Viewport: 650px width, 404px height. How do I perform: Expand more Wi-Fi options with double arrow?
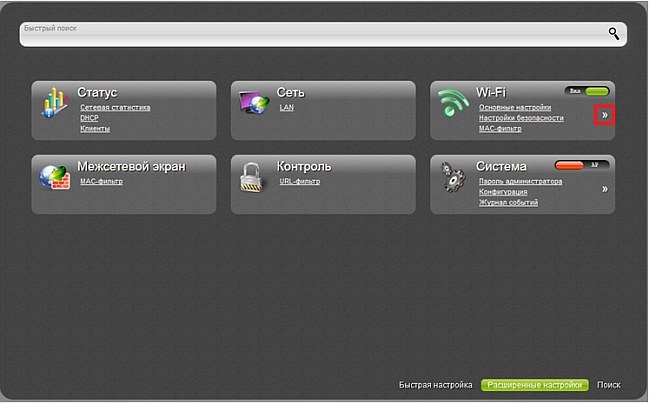[x=604, y=116]
